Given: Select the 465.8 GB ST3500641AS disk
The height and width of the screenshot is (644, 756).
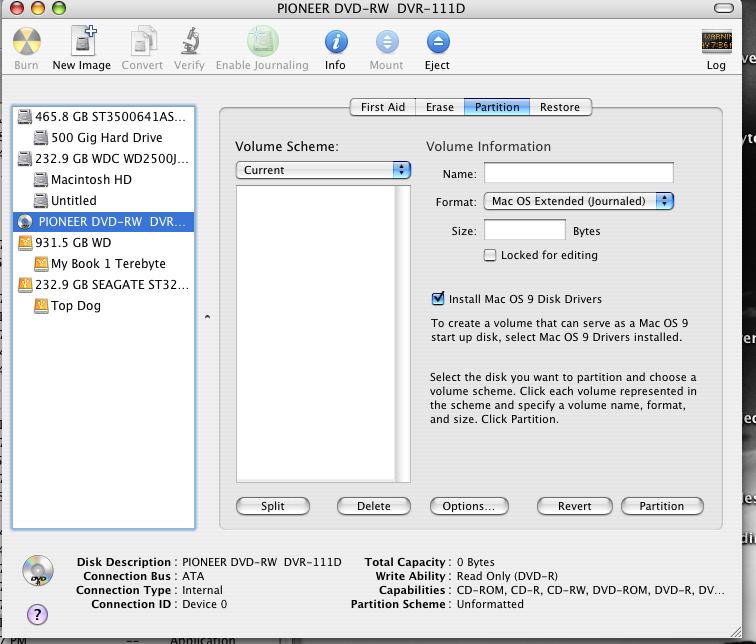Looking at the screenshot, I should point(104,117).
